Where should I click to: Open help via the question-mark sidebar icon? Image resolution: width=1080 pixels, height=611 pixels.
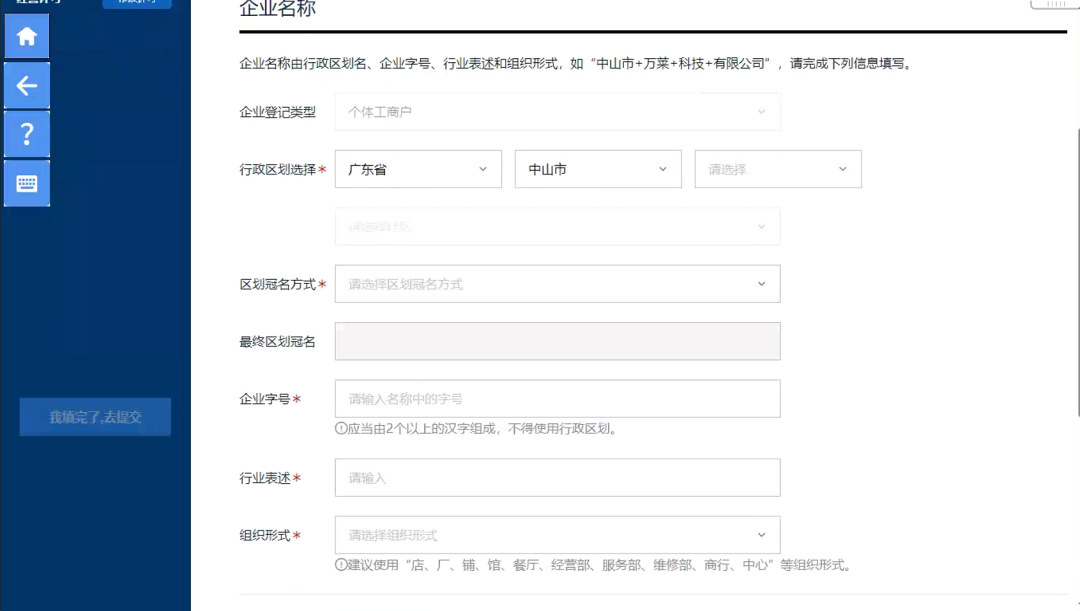click(26, 133)
